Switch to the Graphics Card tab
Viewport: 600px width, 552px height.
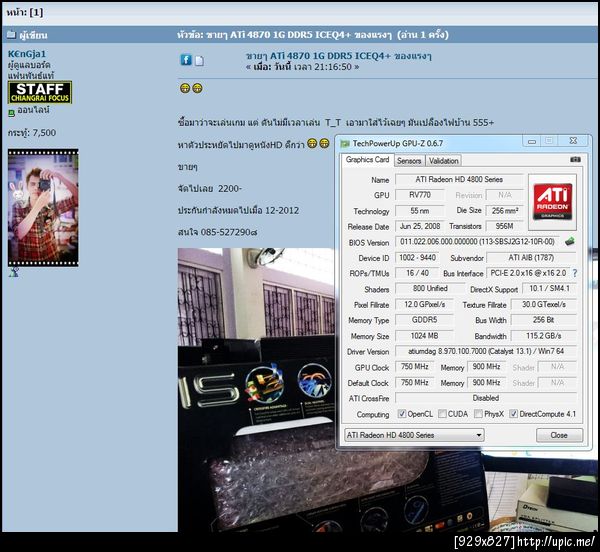pos(367,160)
